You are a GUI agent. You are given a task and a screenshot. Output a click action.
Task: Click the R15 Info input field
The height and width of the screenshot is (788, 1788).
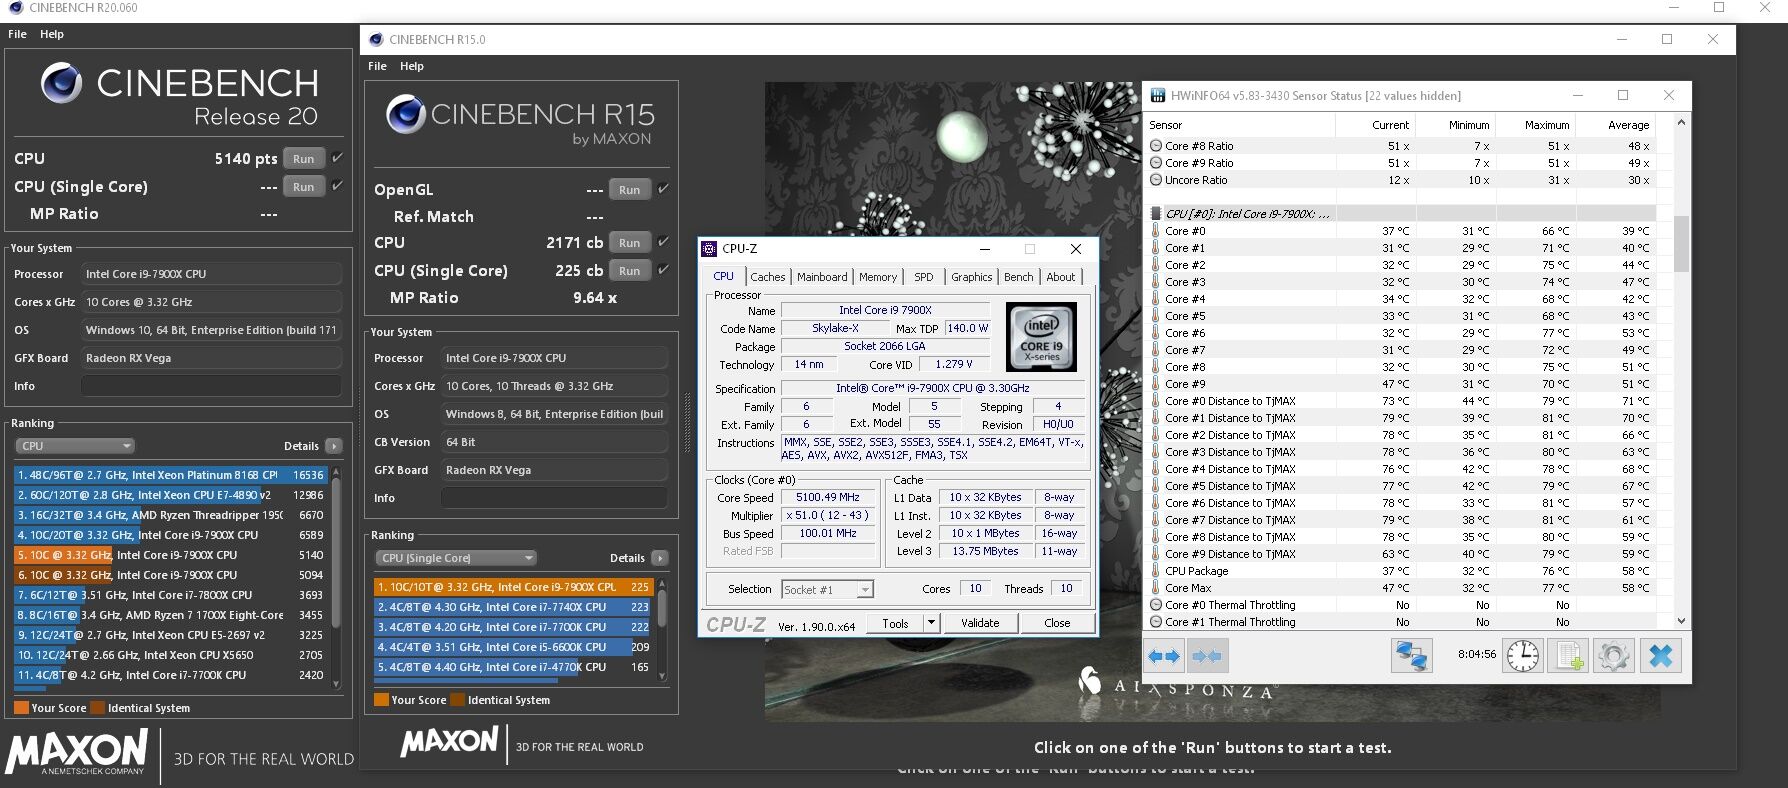pos(555,498)
